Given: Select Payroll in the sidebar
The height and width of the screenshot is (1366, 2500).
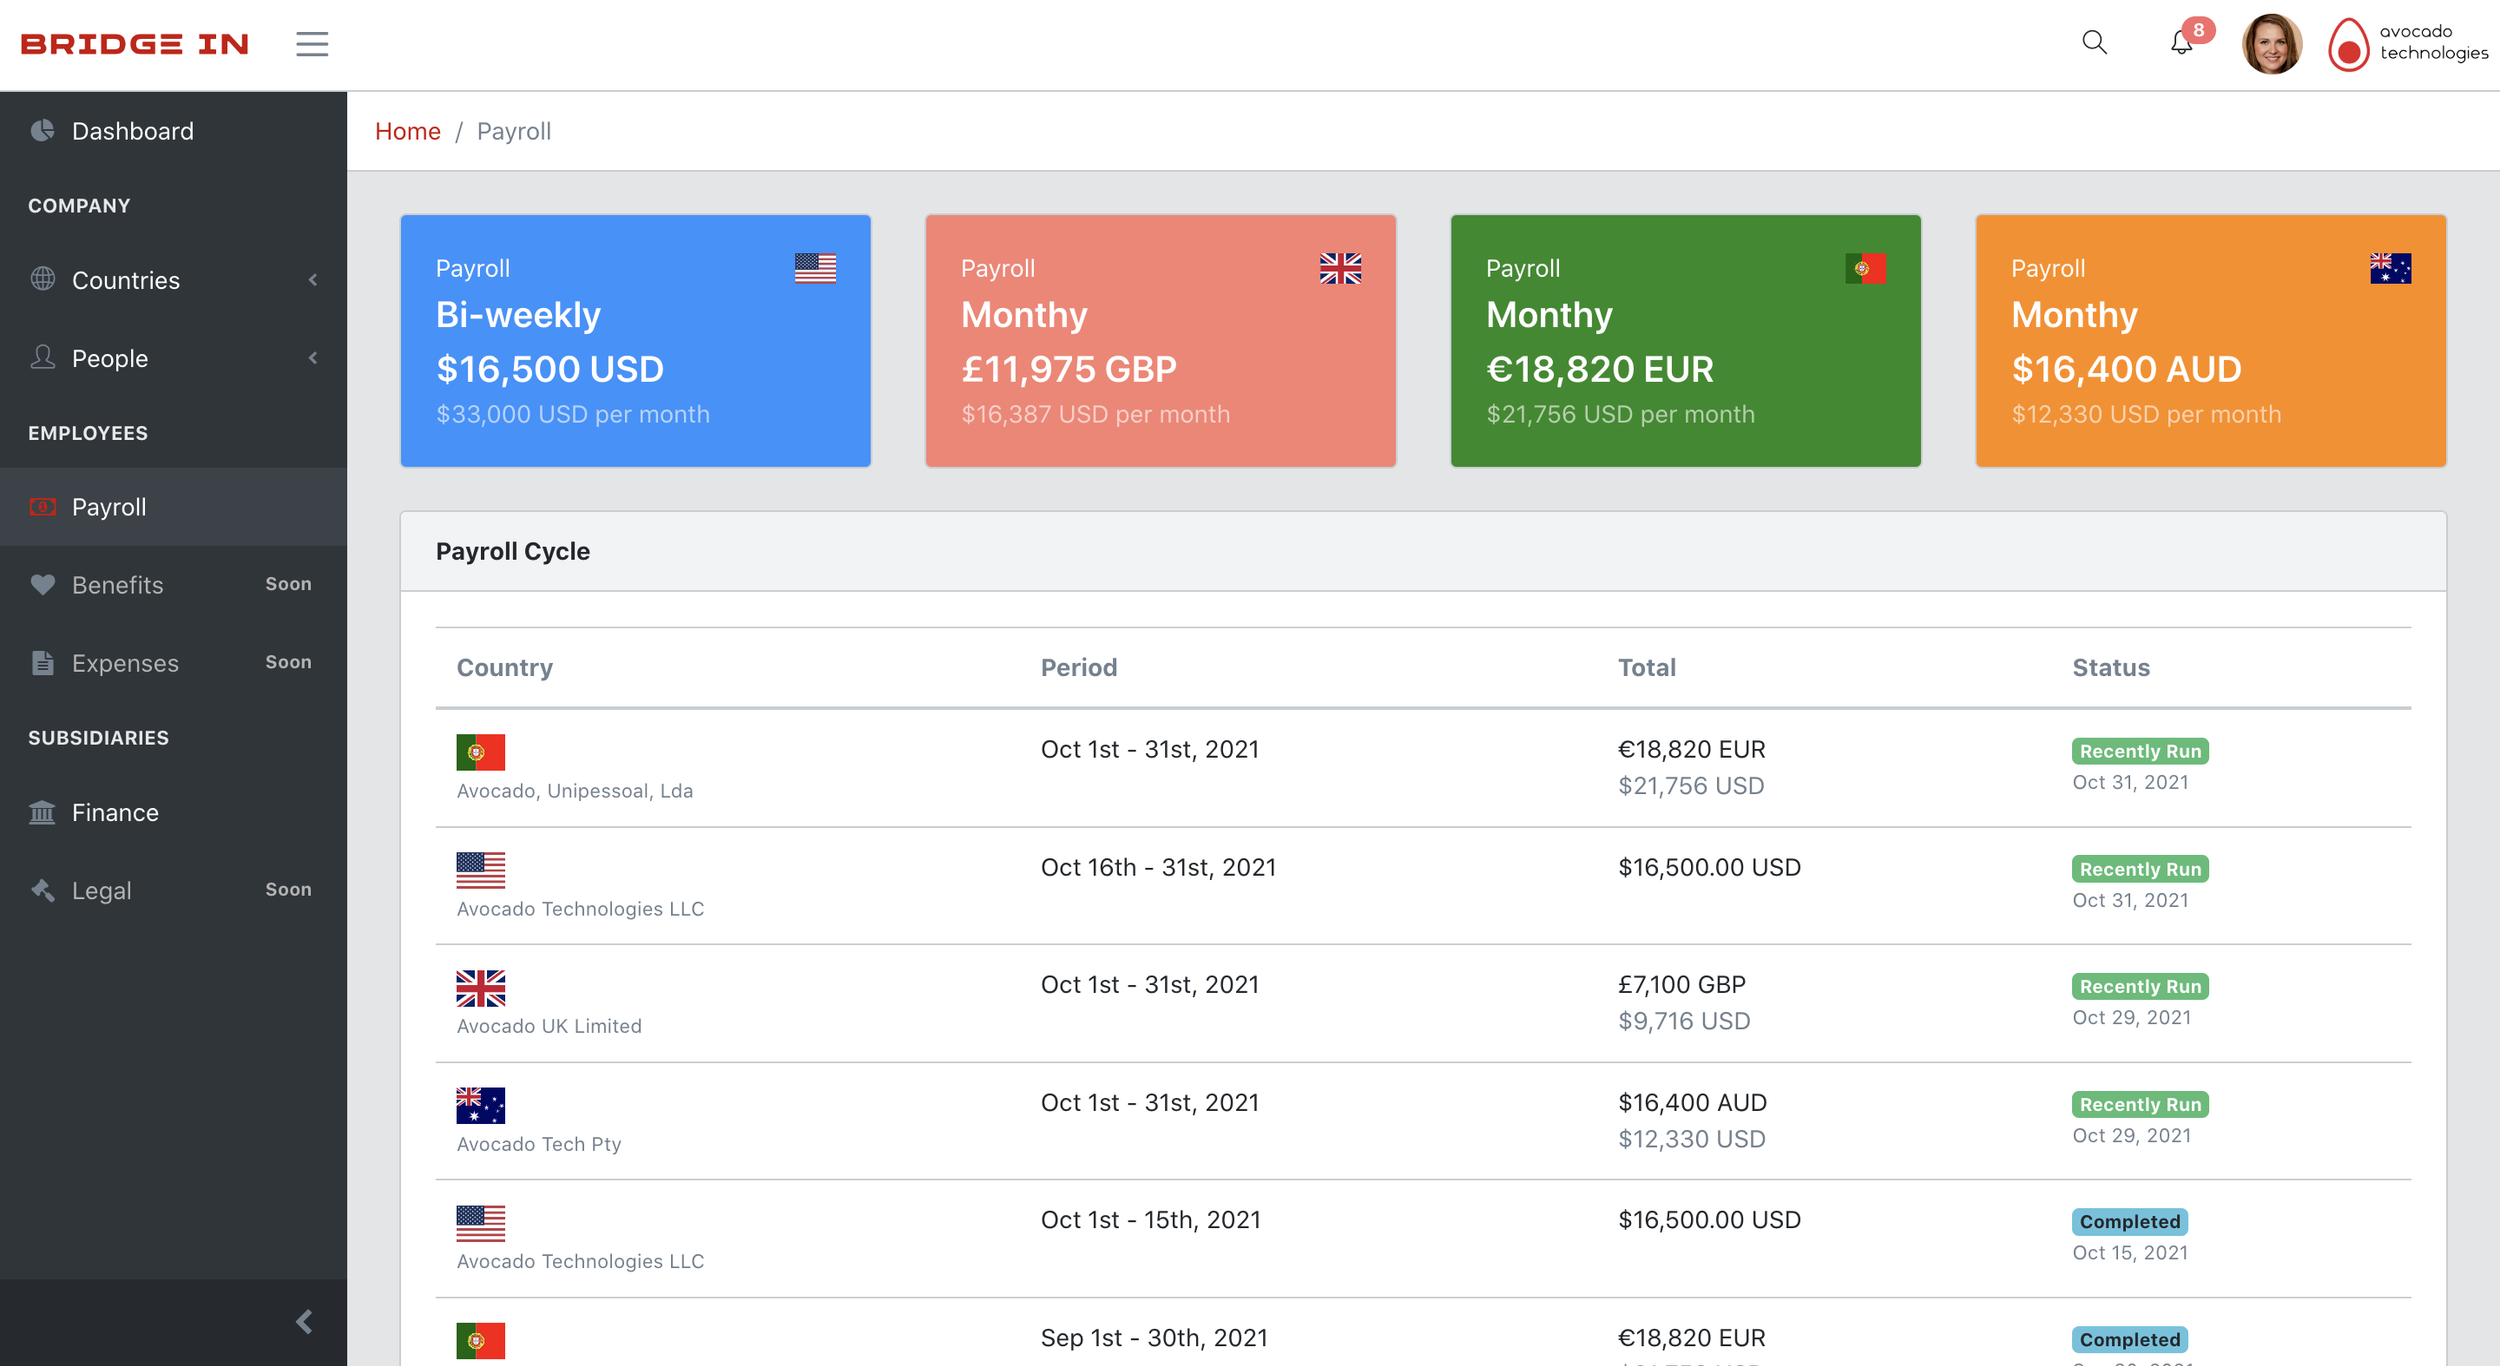Looking at the screenshot, I should [109, 507].
